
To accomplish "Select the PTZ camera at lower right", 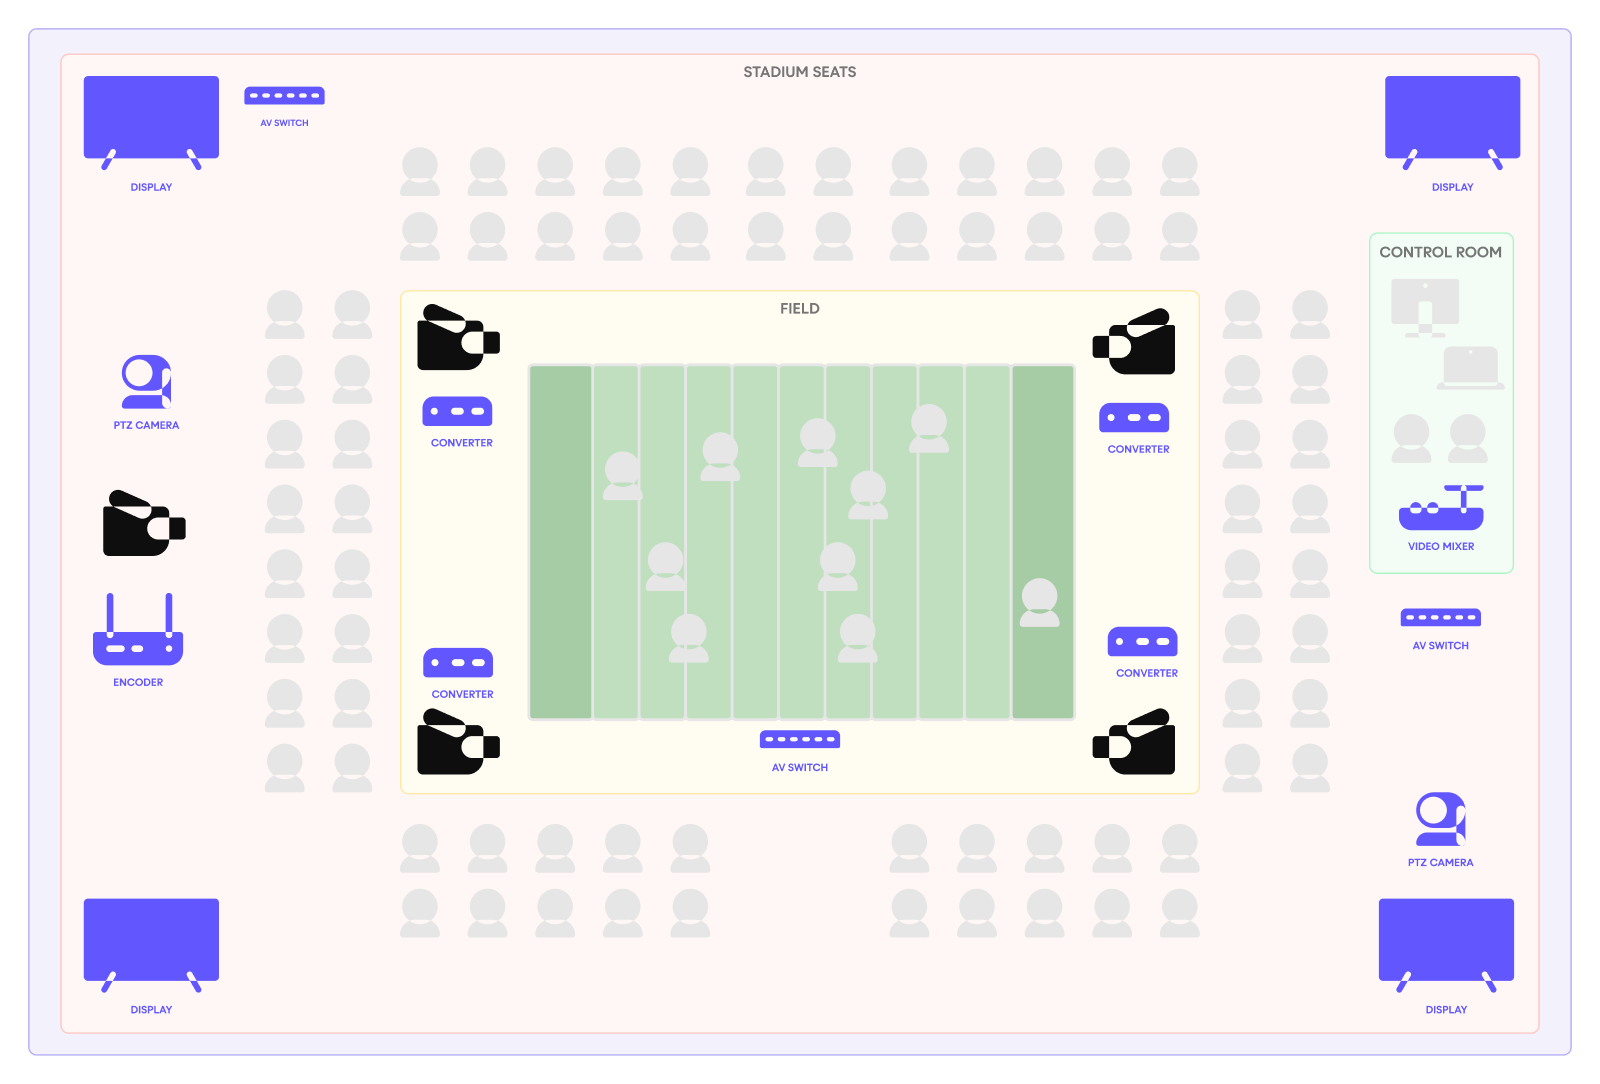I will tap(1440, 820).
